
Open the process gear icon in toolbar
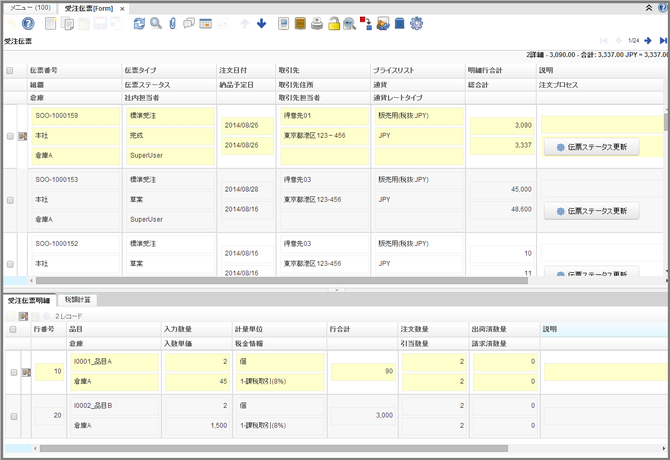point(416,23)
